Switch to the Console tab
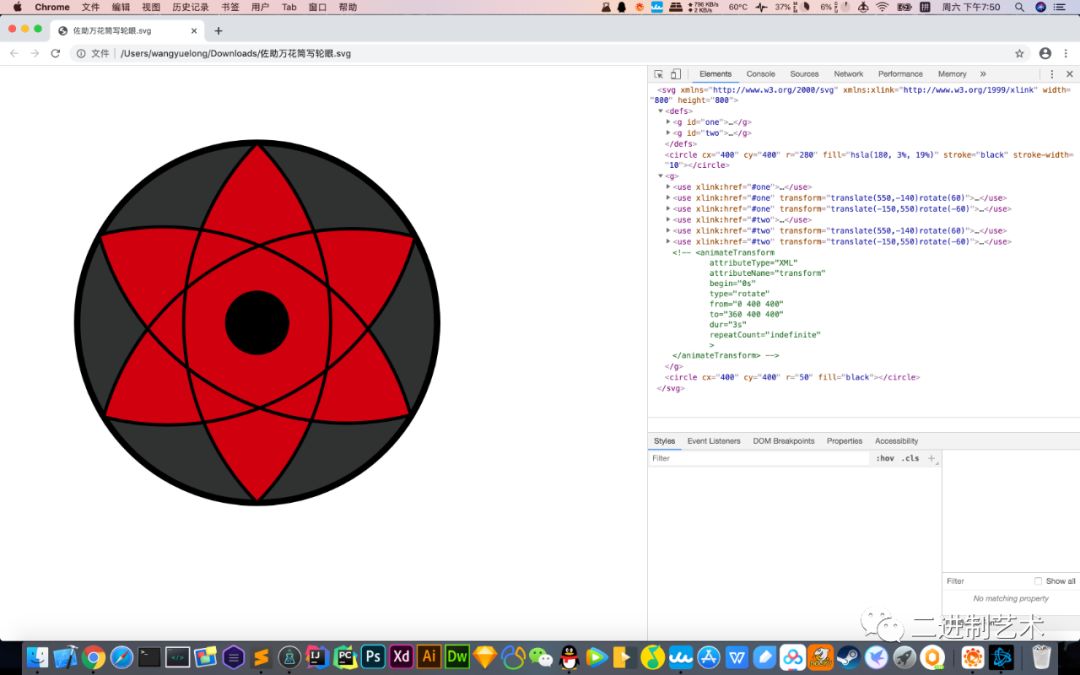 760,74
